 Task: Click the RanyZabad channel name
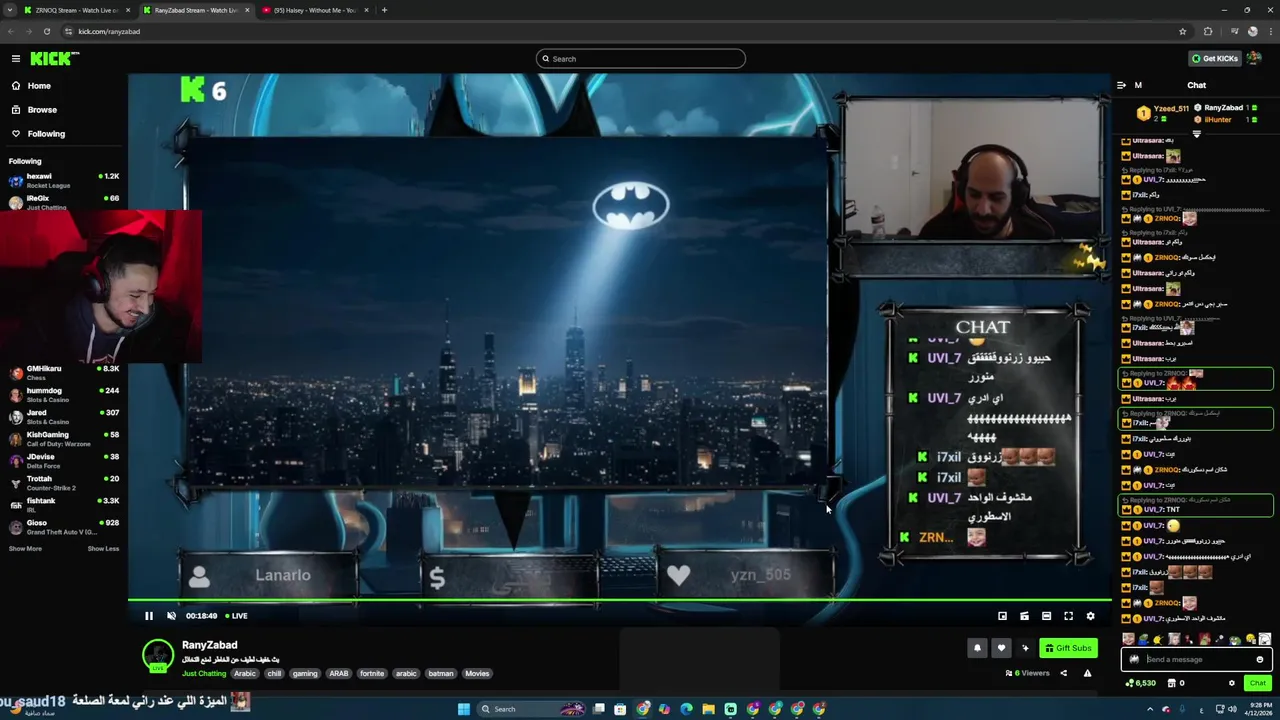210,645
